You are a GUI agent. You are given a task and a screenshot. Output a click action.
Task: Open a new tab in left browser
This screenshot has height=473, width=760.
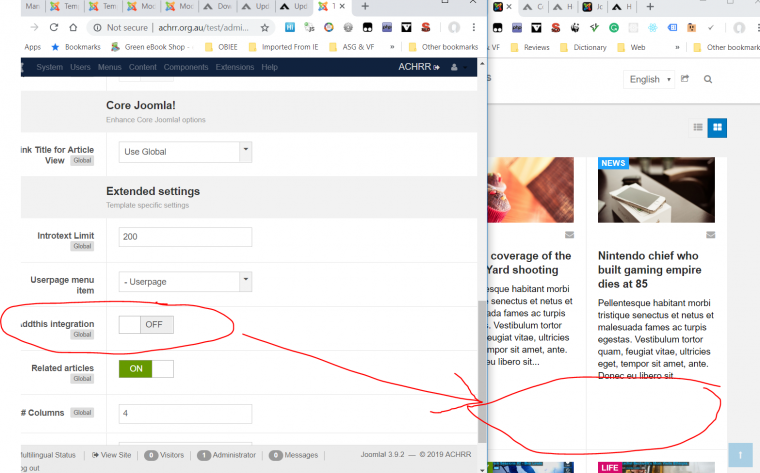pos(365,6)
